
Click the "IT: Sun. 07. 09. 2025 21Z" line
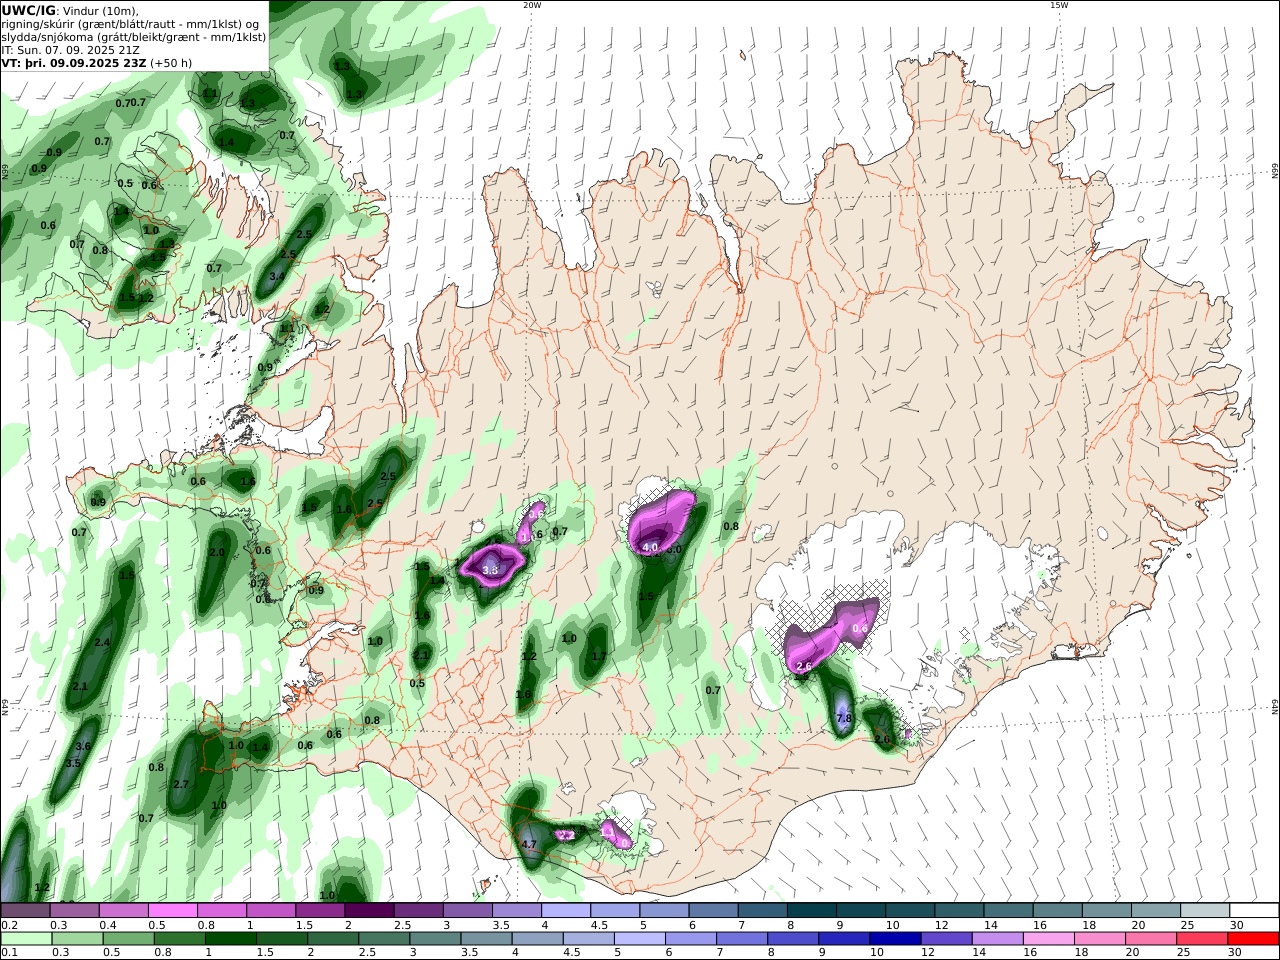pos(71,49)
